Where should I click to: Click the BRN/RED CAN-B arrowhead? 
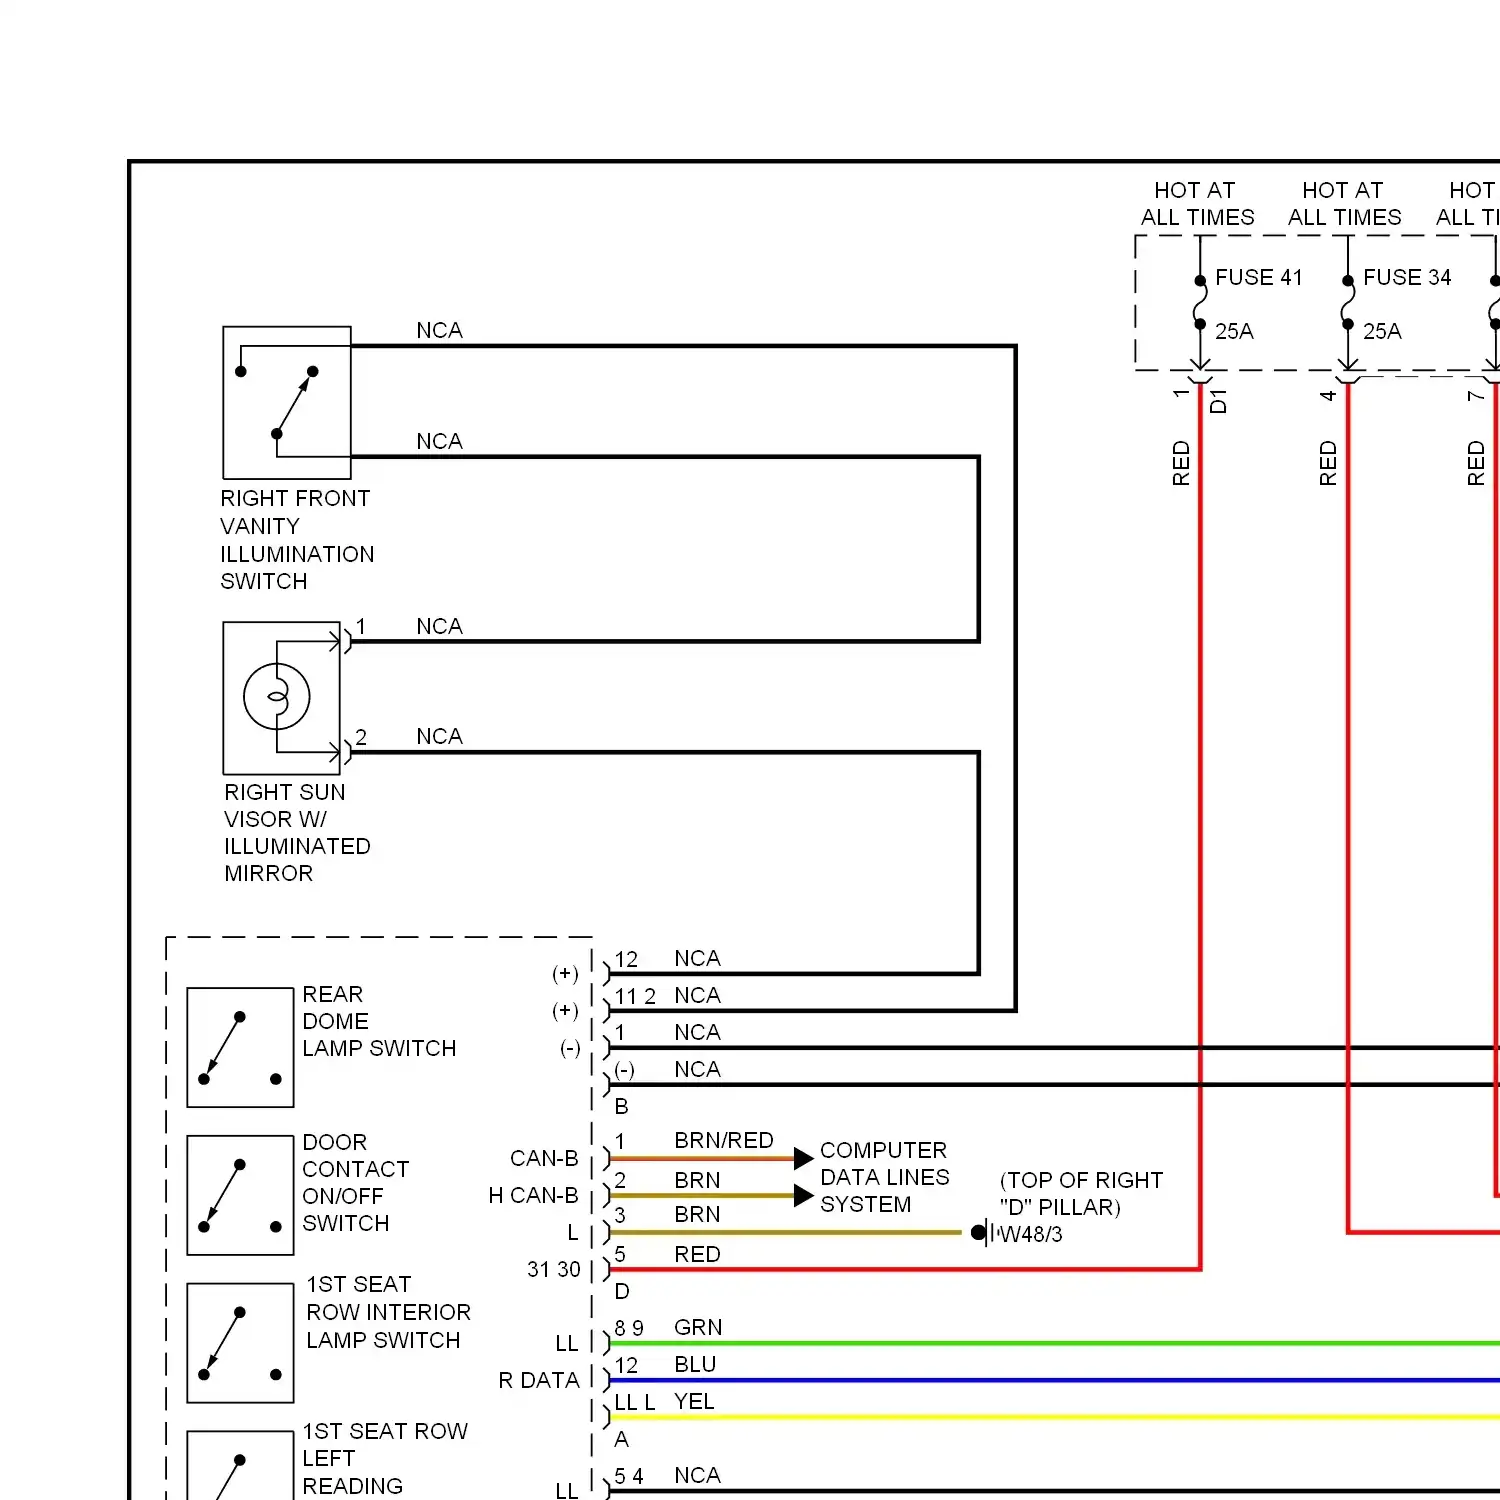pyautogui.click(x=804, y=1158)
